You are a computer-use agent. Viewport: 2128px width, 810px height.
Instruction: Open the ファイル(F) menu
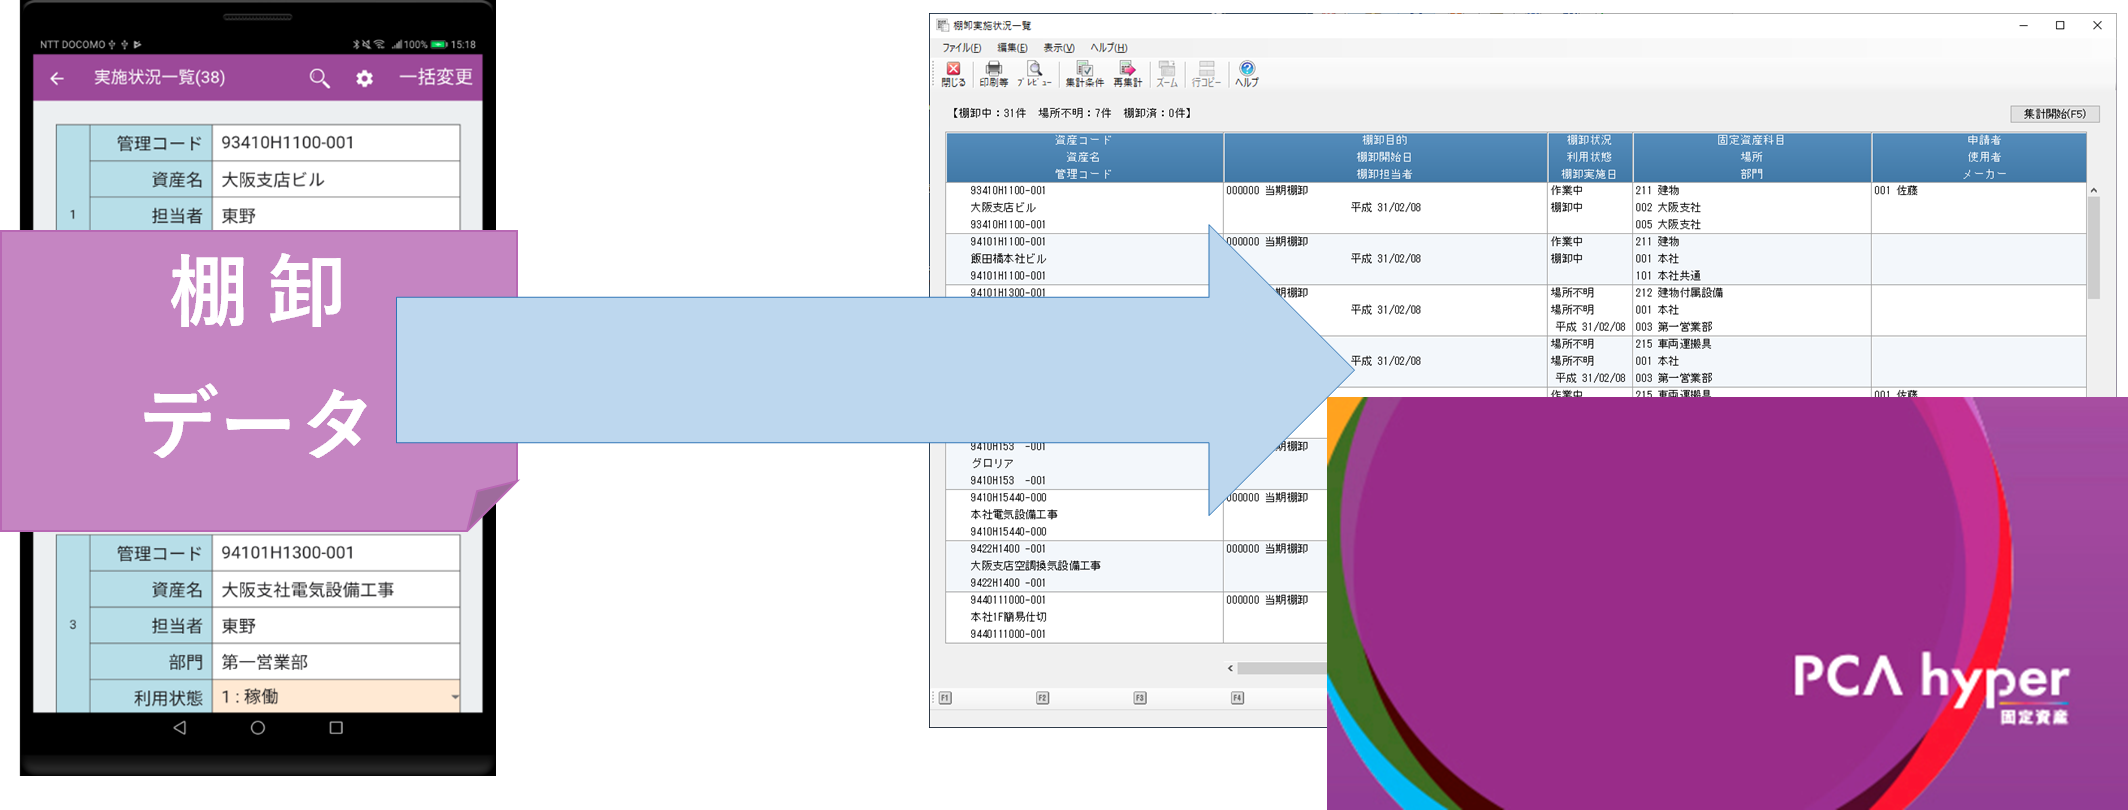pos(962,48)
